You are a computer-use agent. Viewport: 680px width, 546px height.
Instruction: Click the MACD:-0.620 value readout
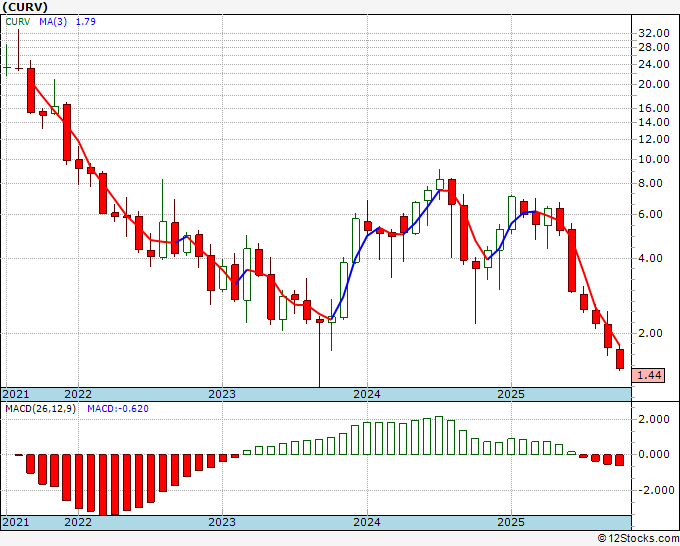tap(118, 409)
